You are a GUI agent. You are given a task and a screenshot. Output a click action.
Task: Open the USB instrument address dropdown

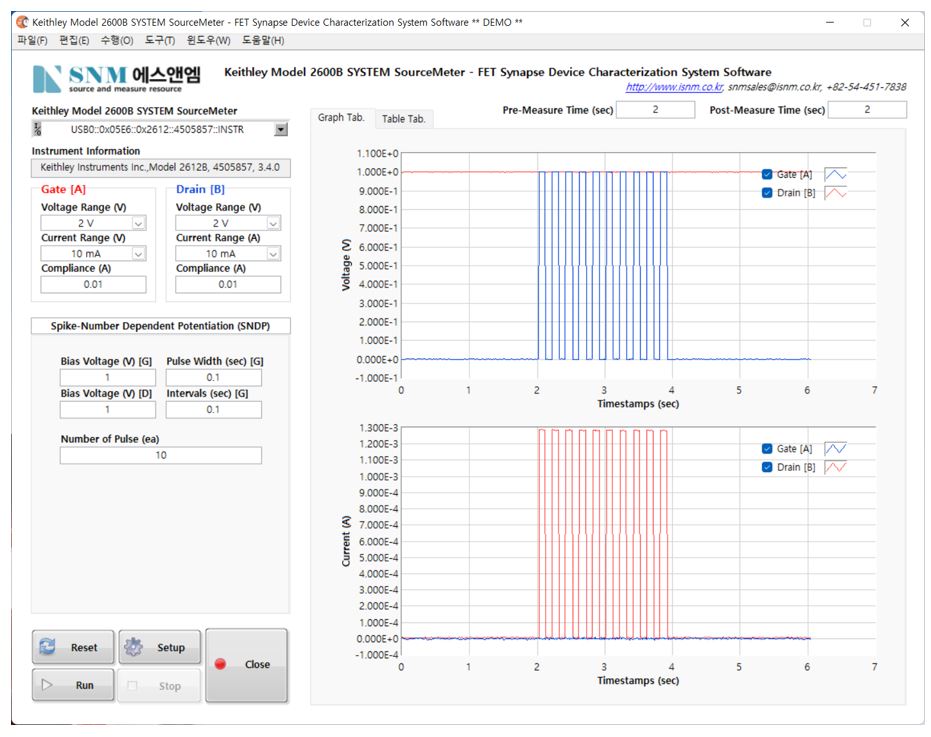point(280,129)
